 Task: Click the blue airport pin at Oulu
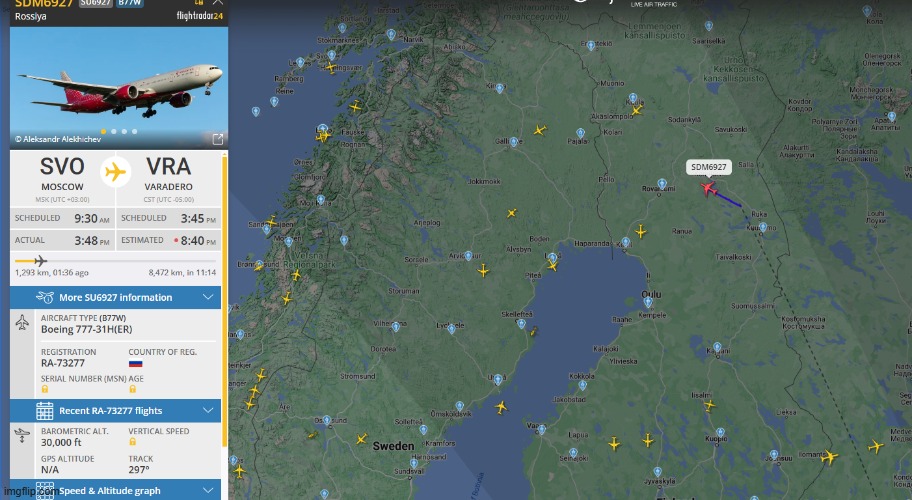click(x=649, y=299)
